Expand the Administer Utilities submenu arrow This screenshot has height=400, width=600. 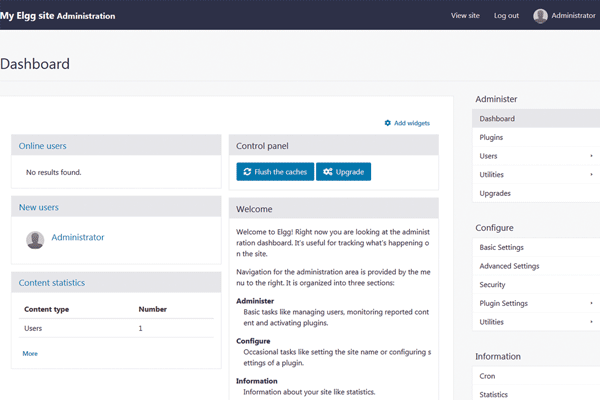tap(591, 174)
